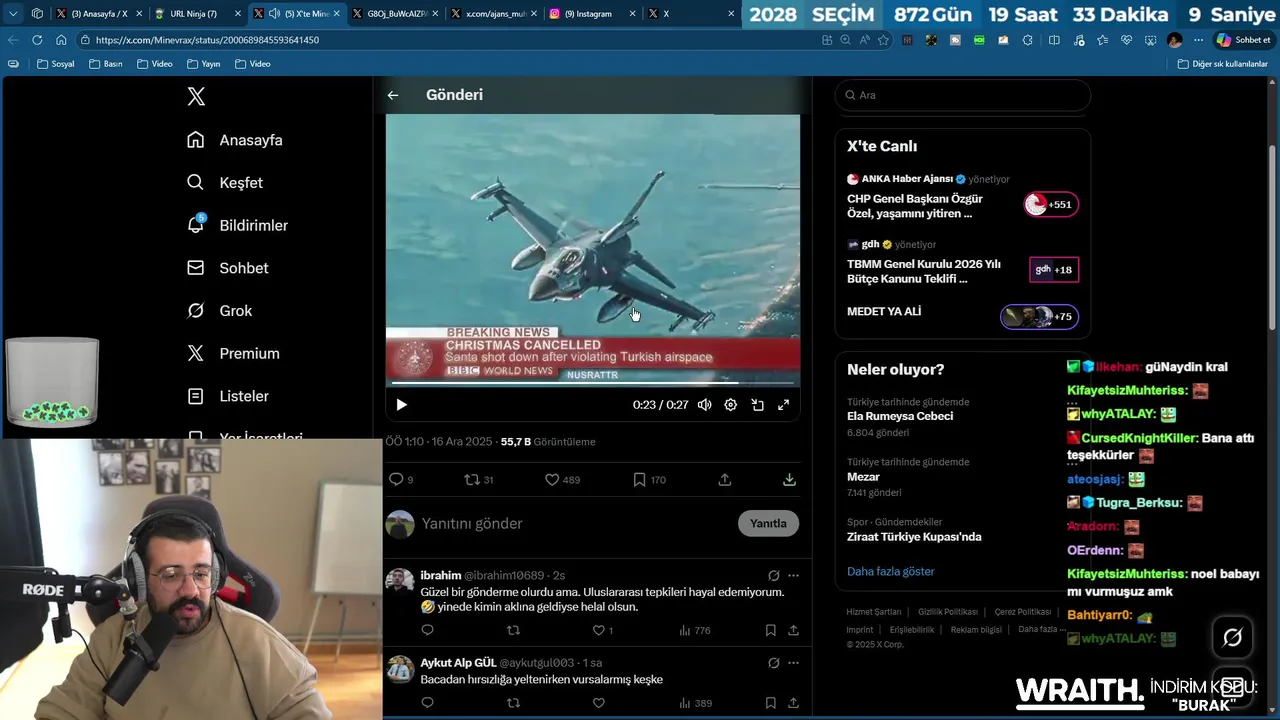Bookmark ibrahim's reply
Screen dimensions: 1280x720
tap(770, 630)
